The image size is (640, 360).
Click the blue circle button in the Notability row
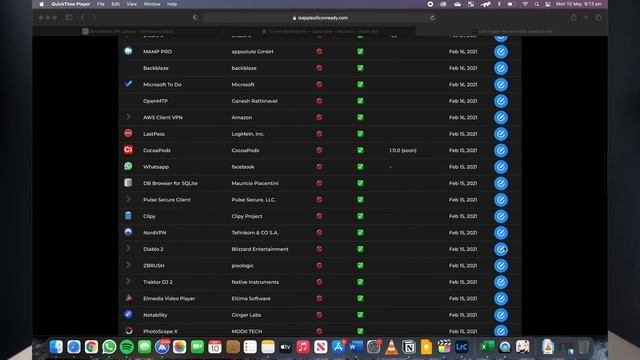point(501,315)
